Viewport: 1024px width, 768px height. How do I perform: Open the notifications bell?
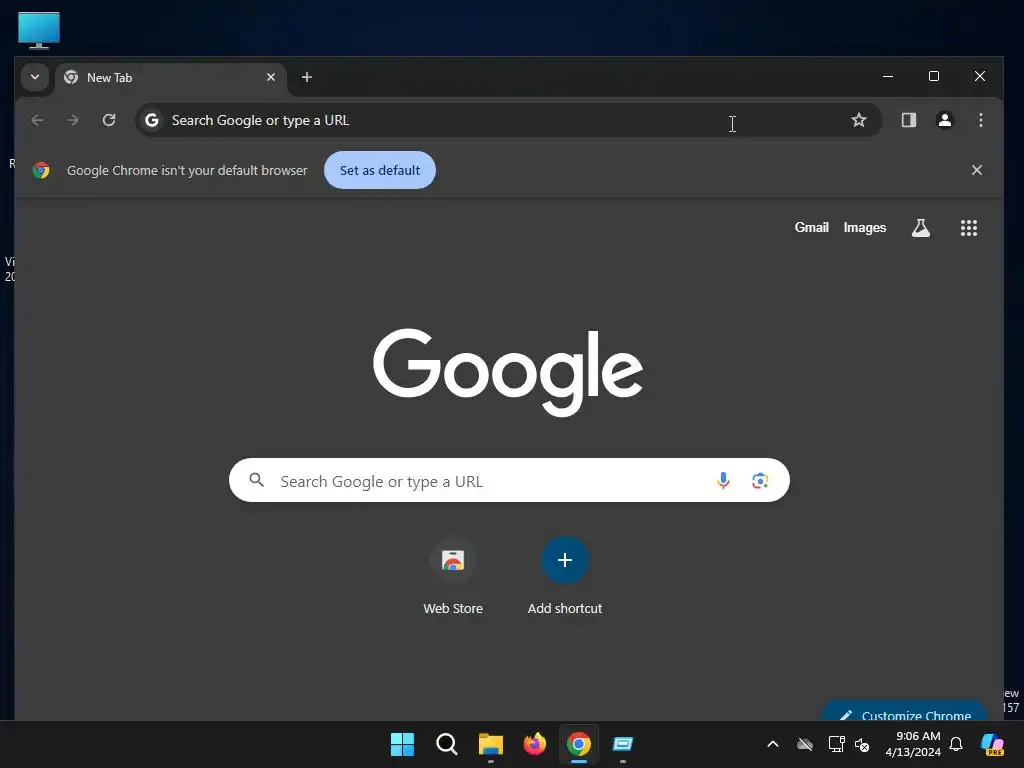(956, 744)
